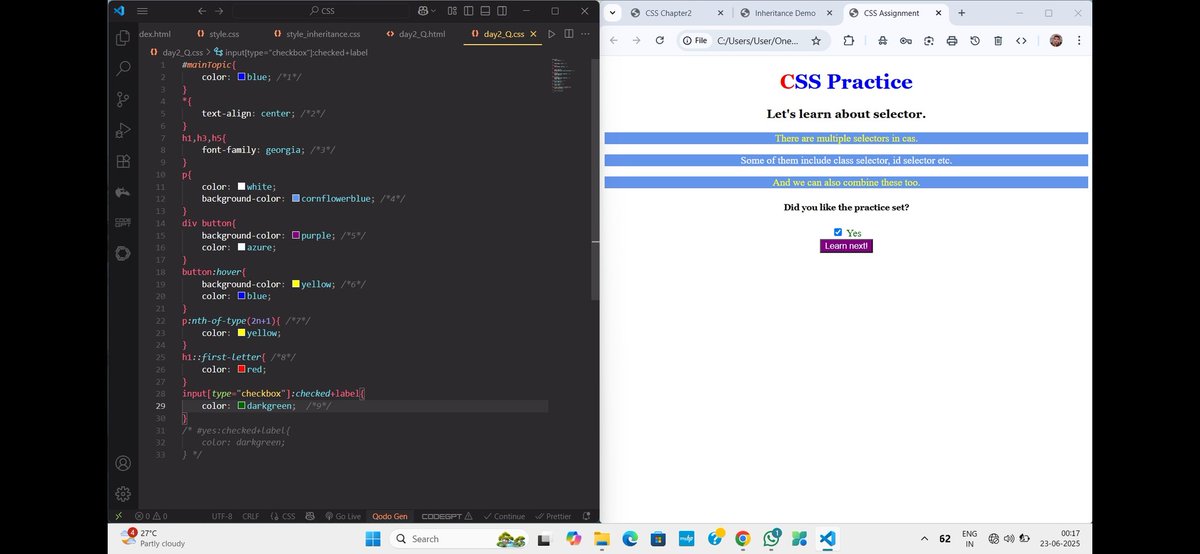Screen dimensions: 1200x554
Task: Click the printer extension icon in Chrome
Action: [951, 41]
